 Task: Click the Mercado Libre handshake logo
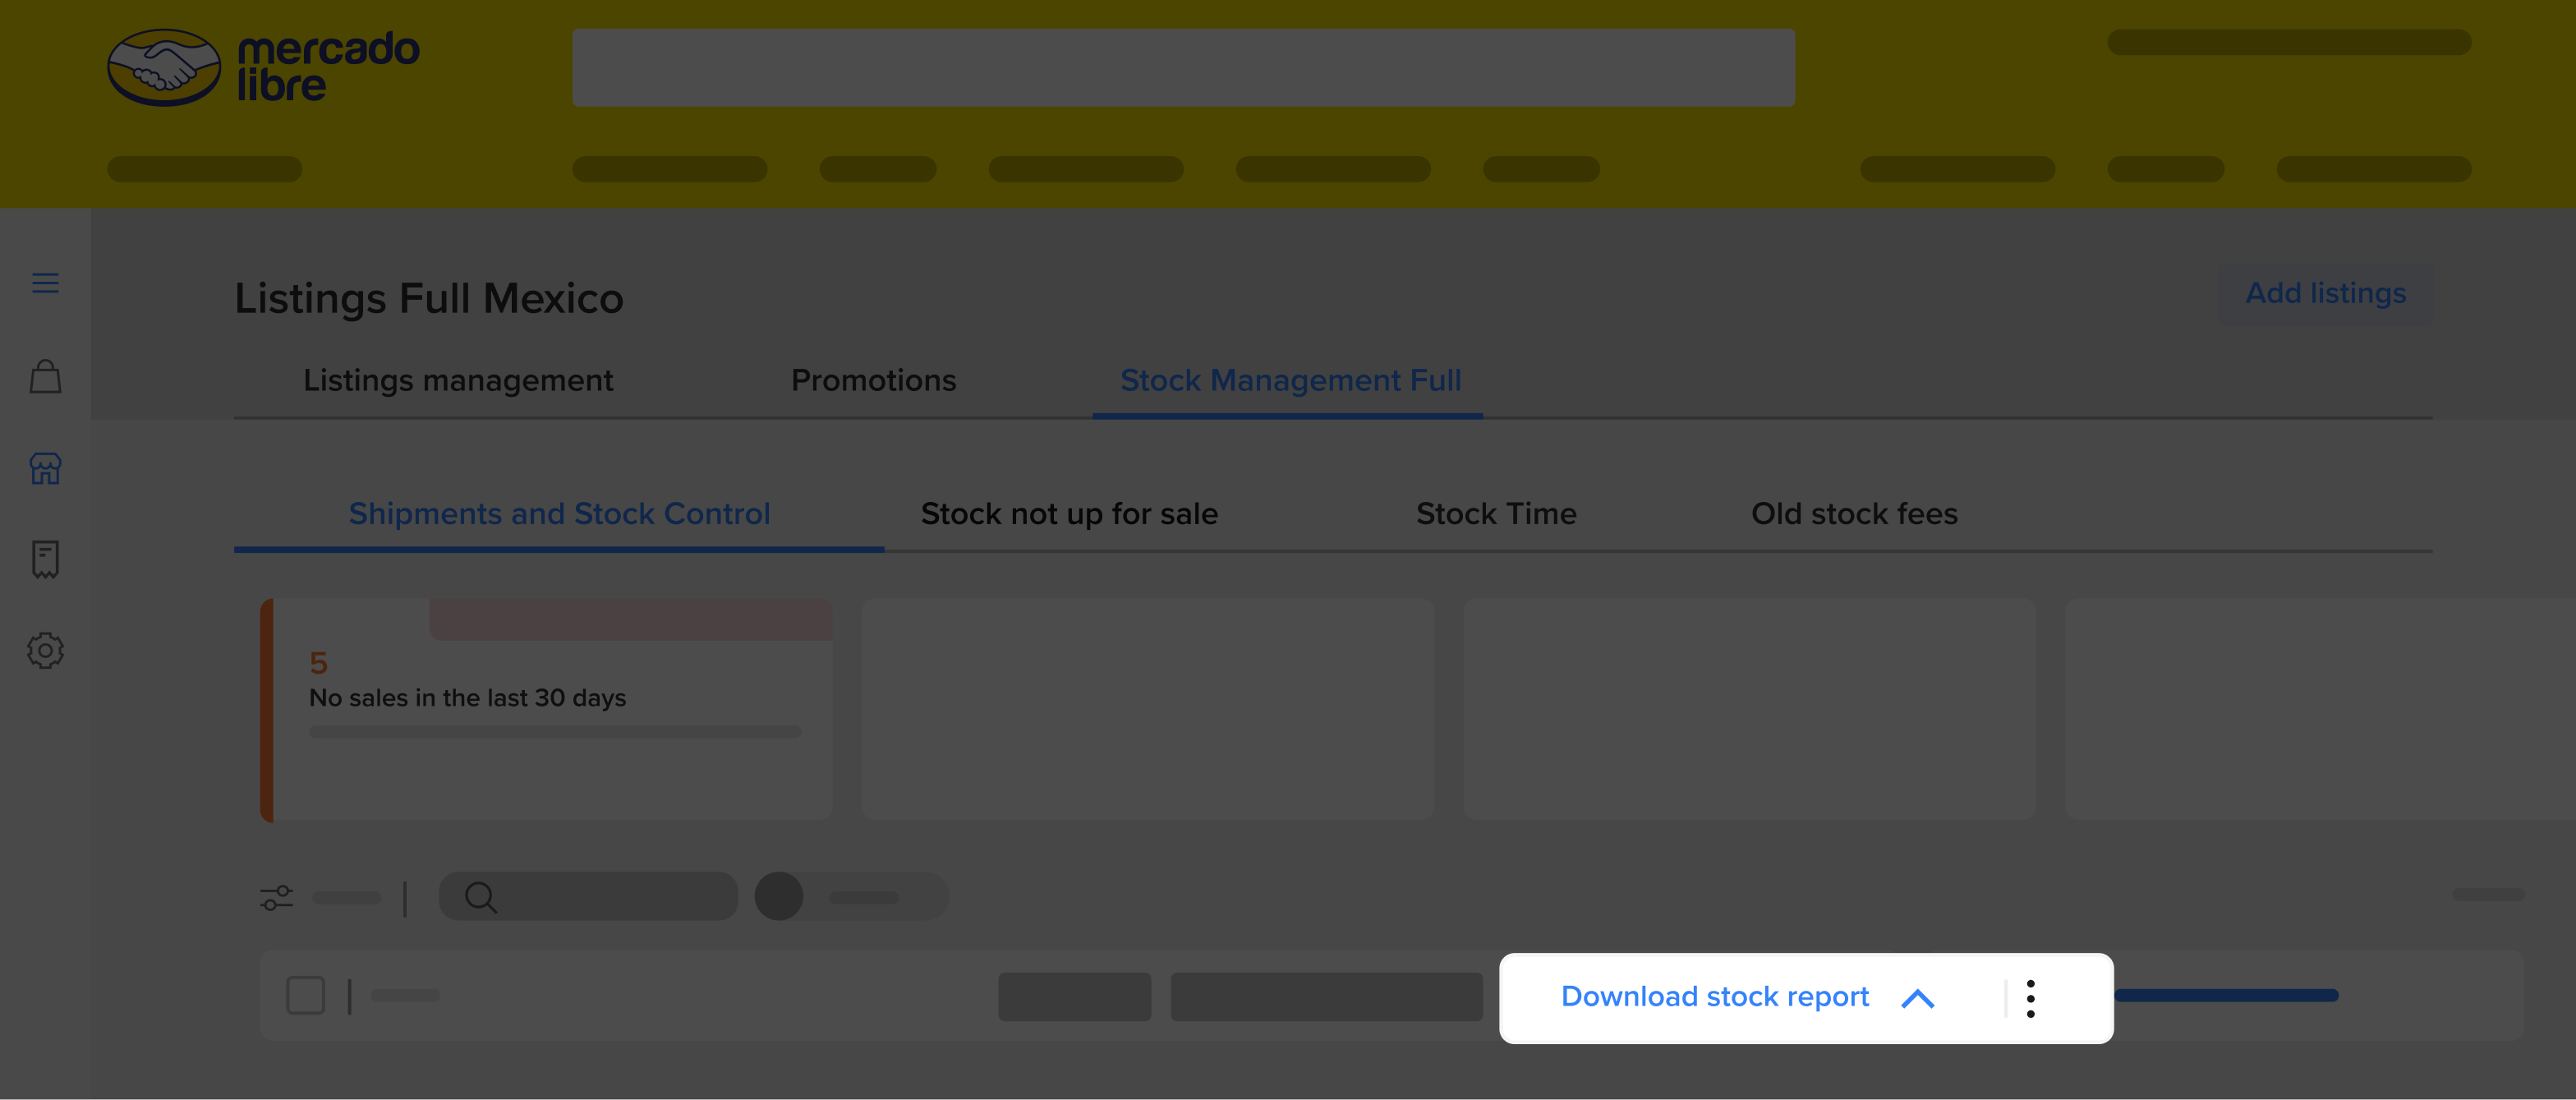tap(164, 67)
